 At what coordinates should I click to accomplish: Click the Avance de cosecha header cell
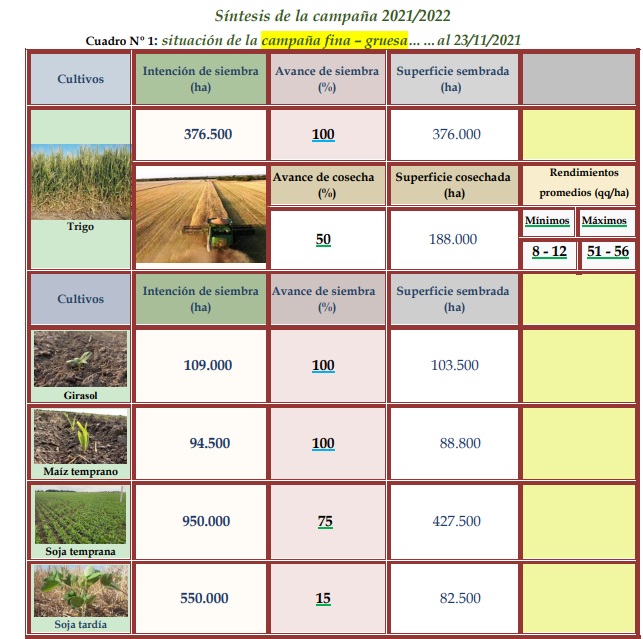point(326,185)
